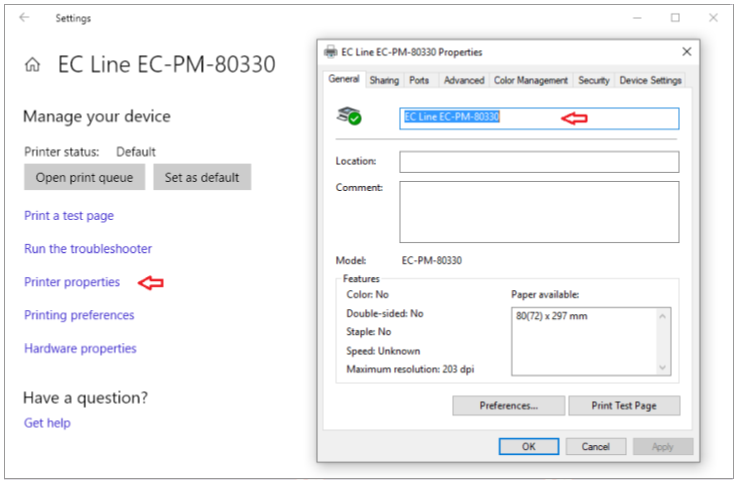740x484 pixels.
Task: Click the printer status icon with green check
Action: coord(349,116)
